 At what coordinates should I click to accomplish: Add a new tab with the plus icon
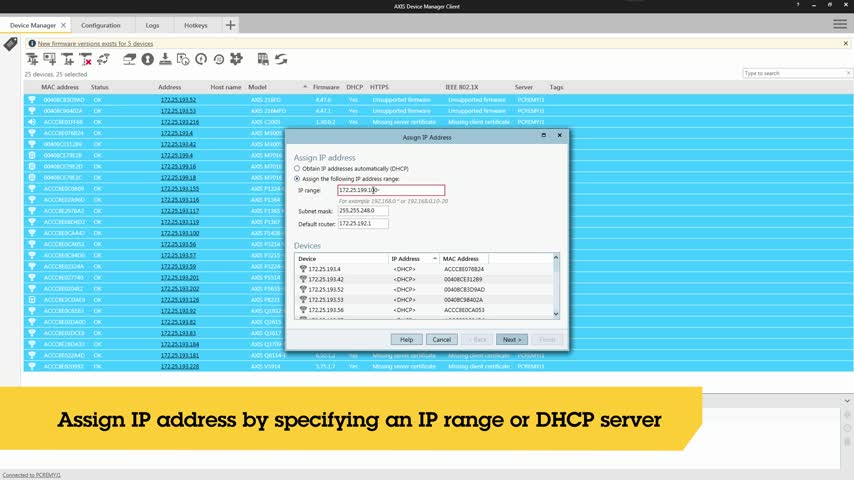coord(230,25)
